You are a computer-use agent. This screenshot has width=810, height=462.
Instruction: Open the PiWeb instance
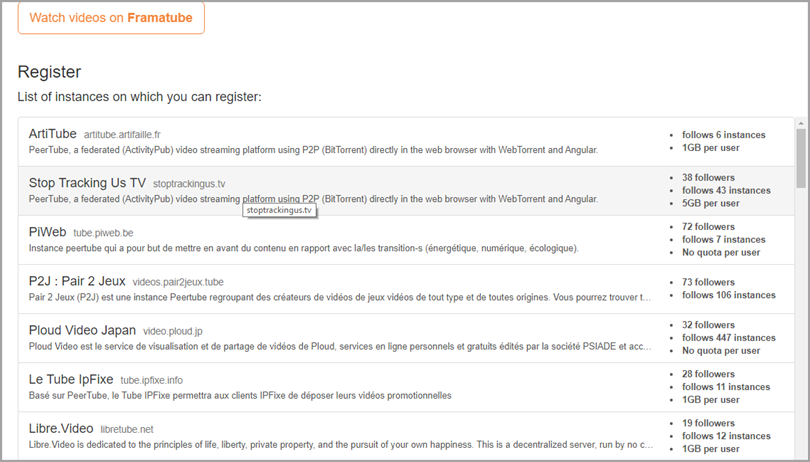coord(48,232)
